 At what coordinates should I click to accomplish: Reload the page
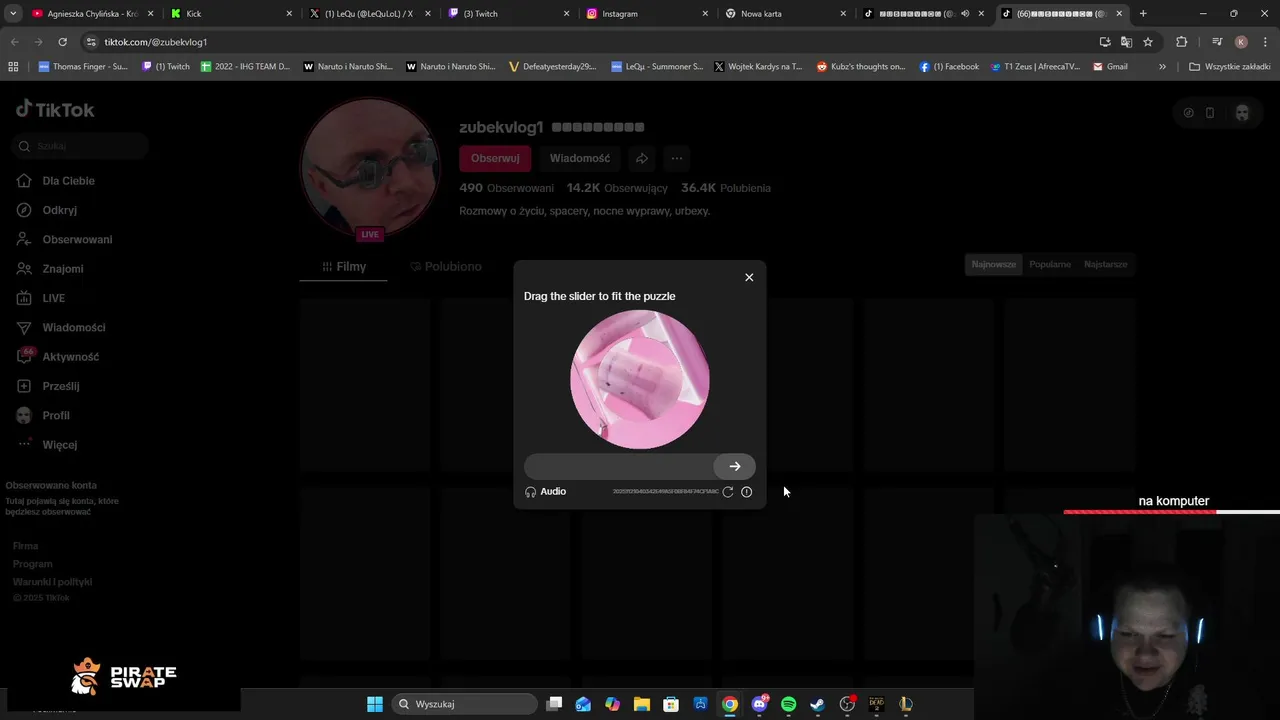point(62,42)
